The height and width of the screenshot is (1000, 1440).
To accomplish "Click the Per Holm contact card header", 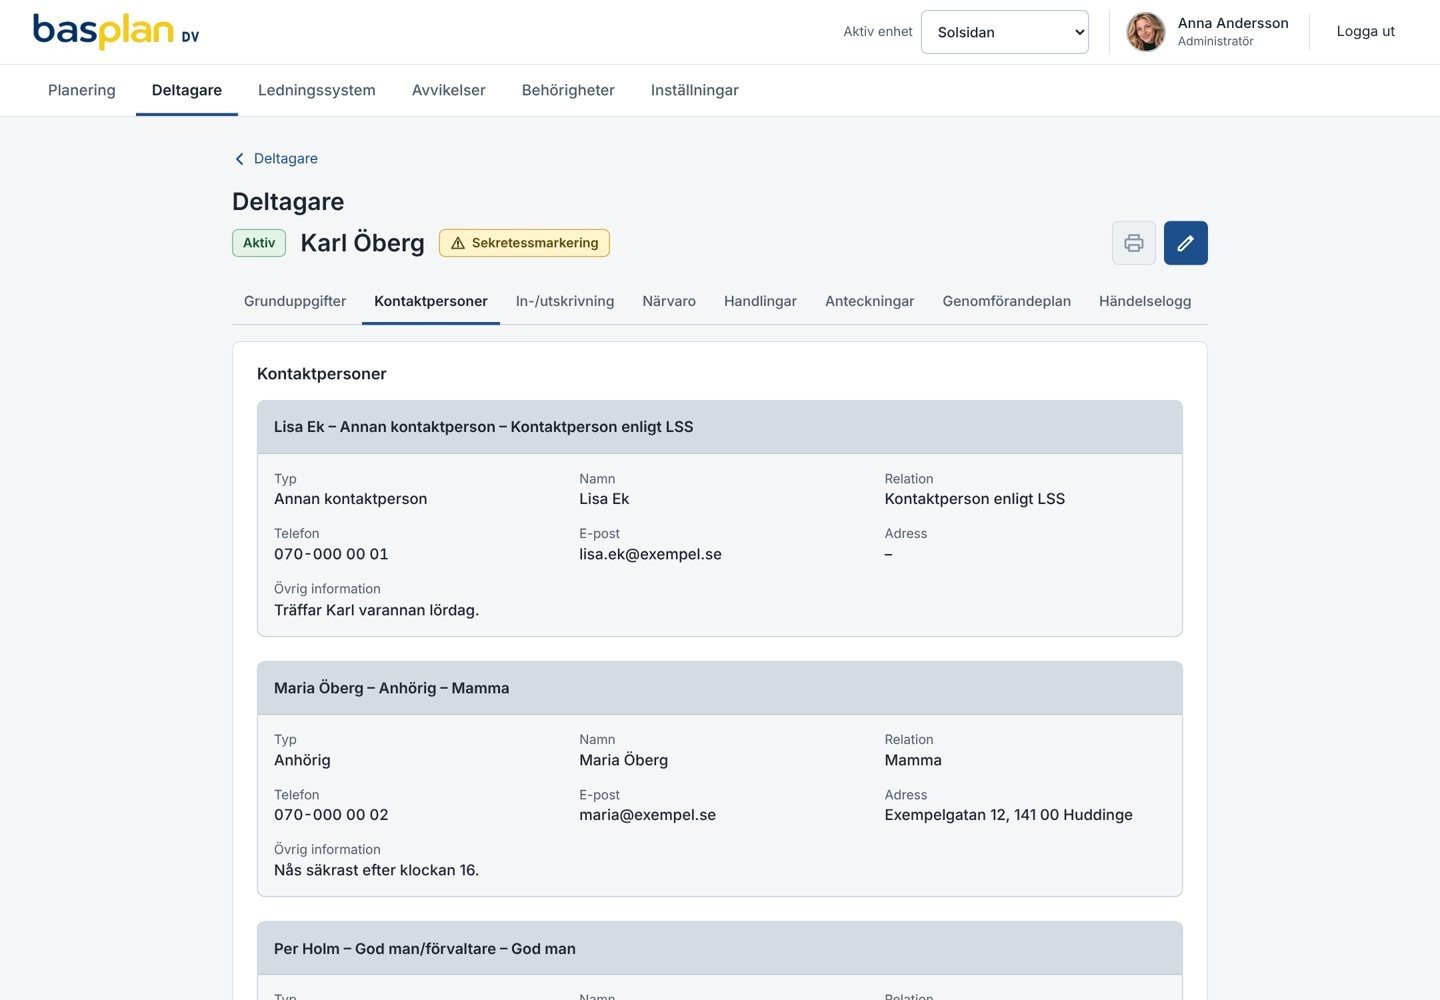I will pyautogui.click(x=720, y=949).
